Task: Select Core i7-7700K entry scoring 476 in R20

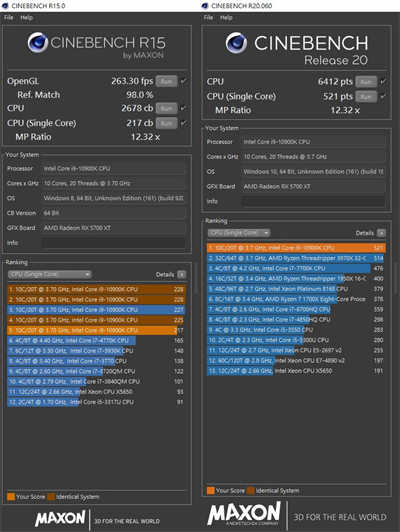Action: coord(296,268)
